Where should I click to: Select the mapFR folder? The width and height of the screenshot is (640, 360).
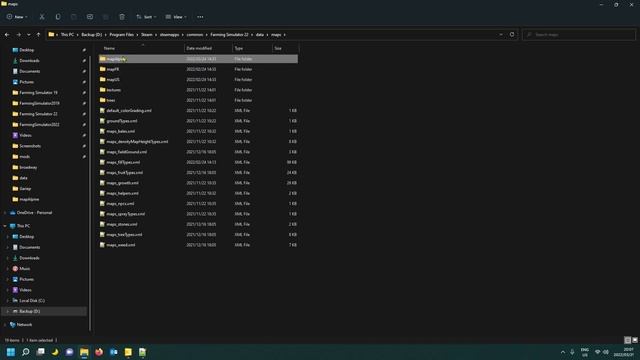(x=198, y=69)
